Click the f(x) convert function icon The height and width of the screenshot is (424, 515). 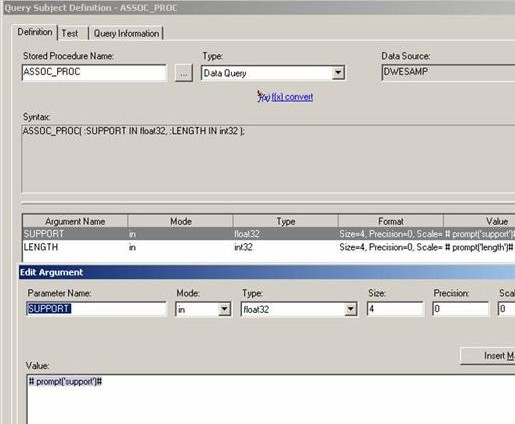(x=263, y=96)
